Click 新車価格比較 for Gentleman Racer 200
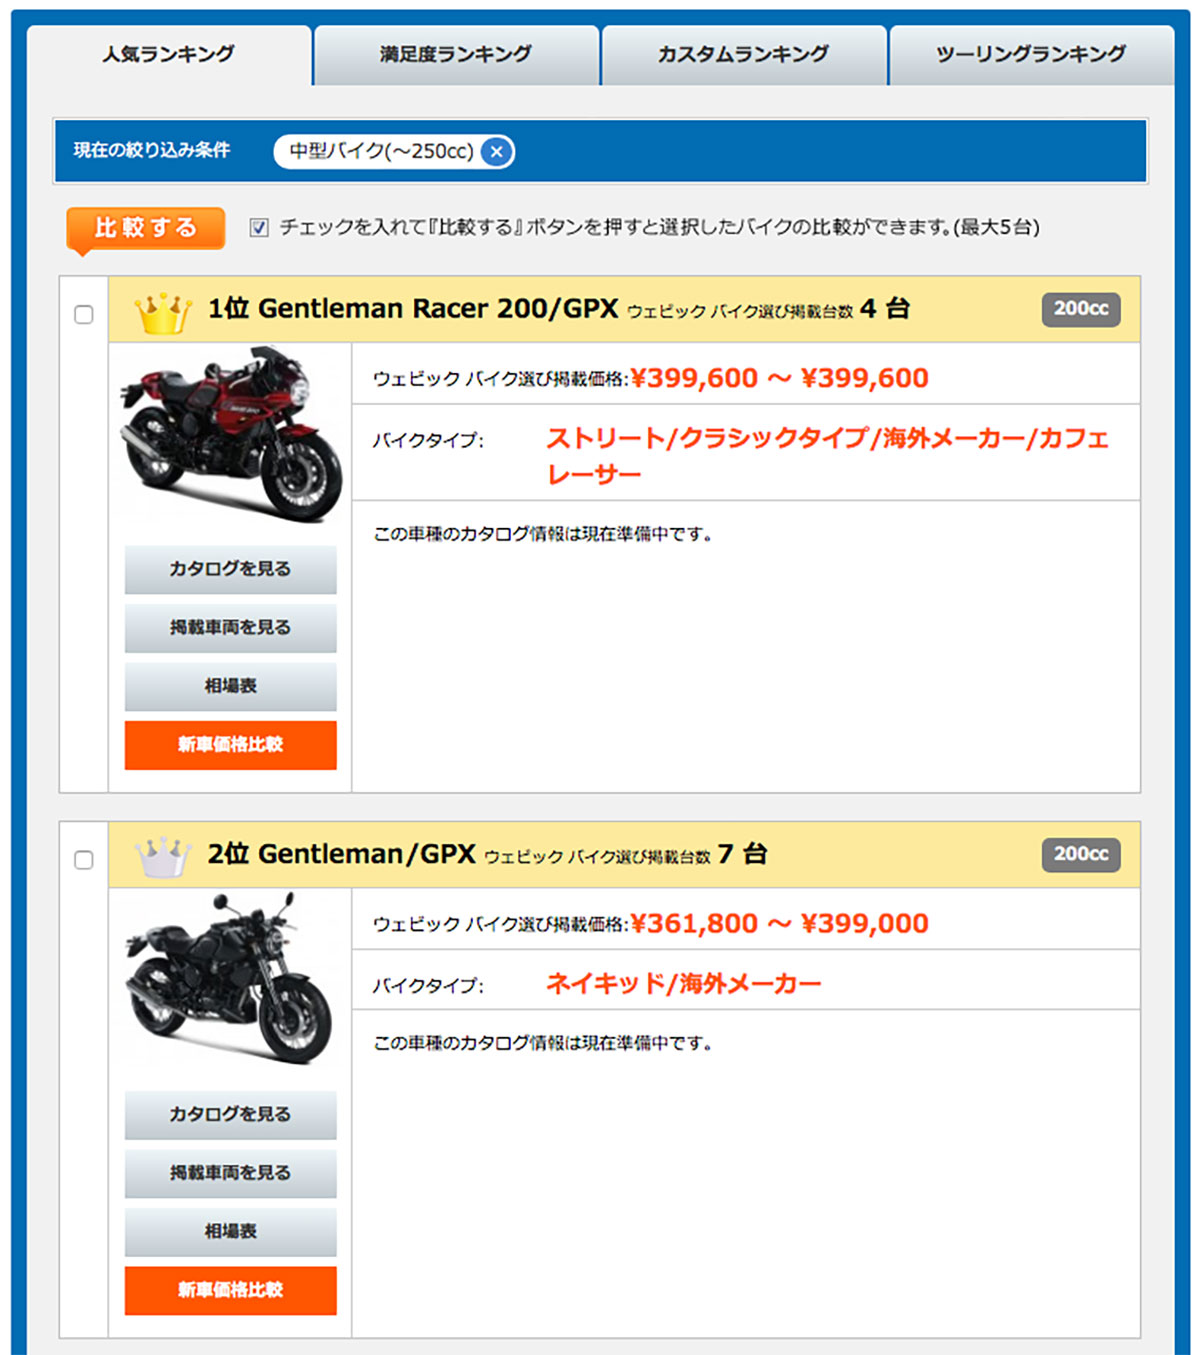1200x1355 pixels. (x=230, y=745)
